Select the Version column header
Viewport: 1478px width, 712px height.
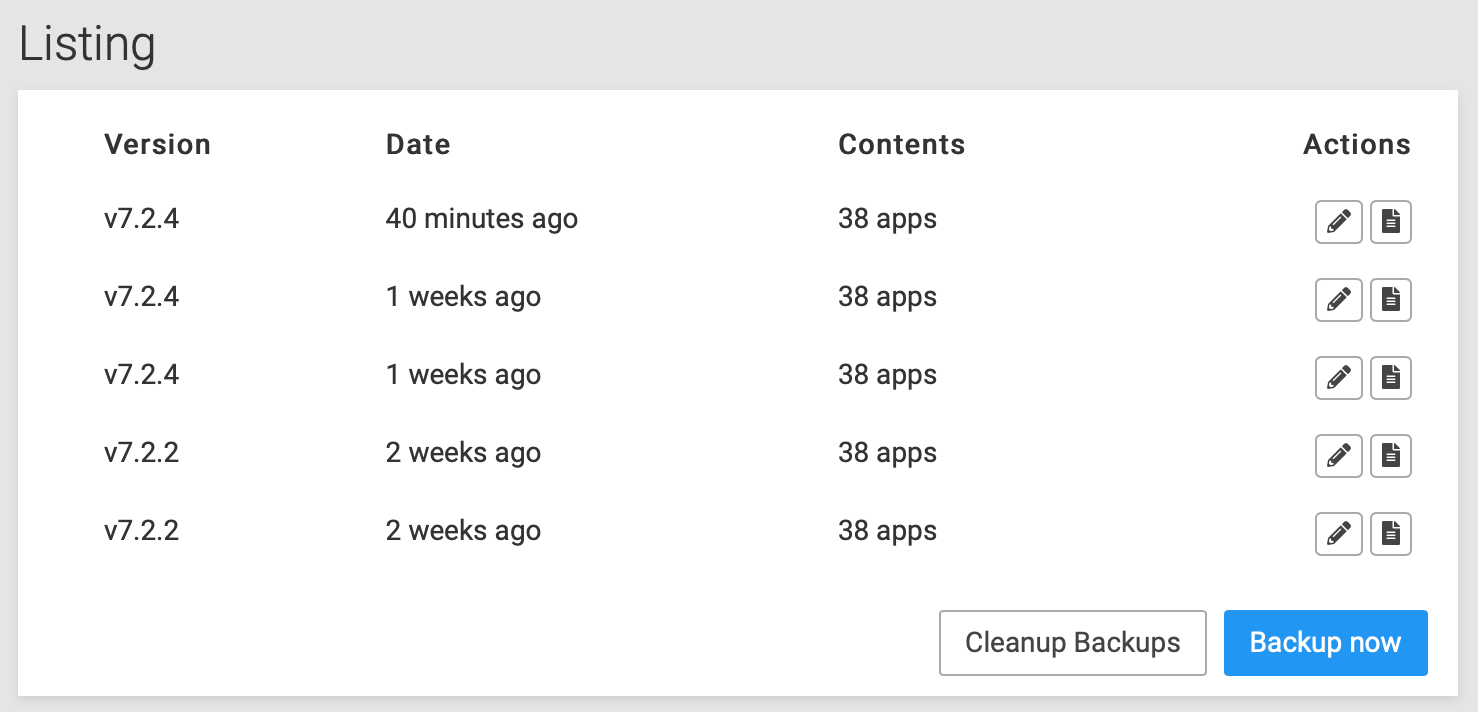pyautogui.click(x=157, y=145)
